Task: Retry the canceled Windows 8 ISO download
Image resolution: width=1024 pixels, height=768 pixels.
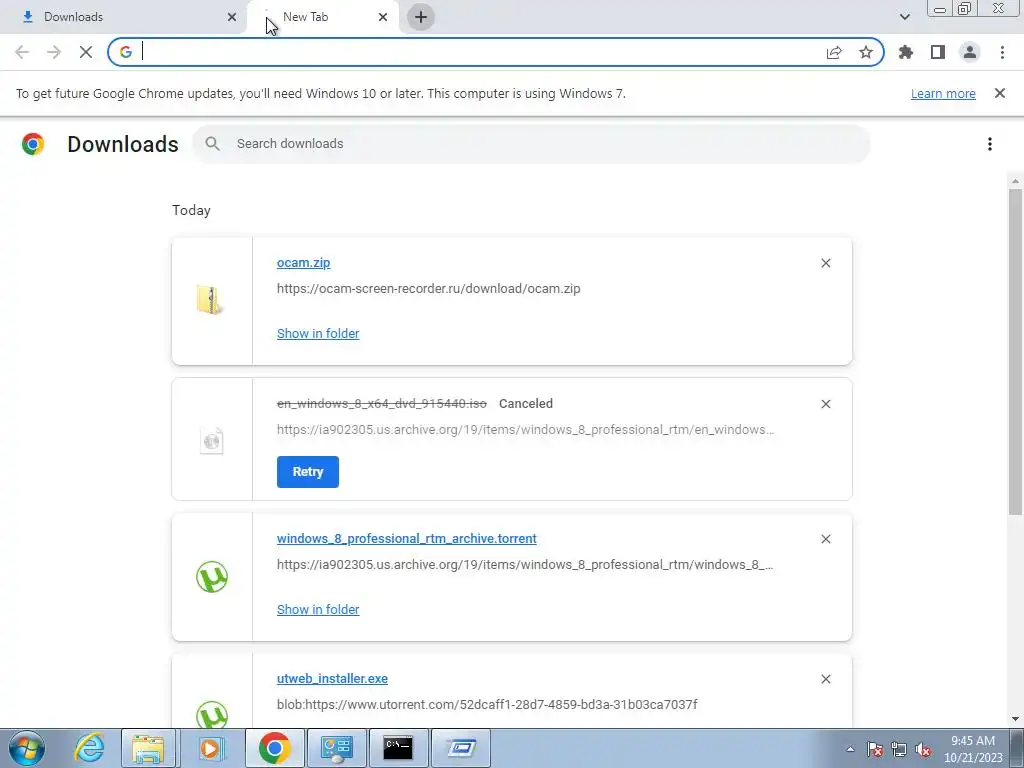Action: coord(308,472)
